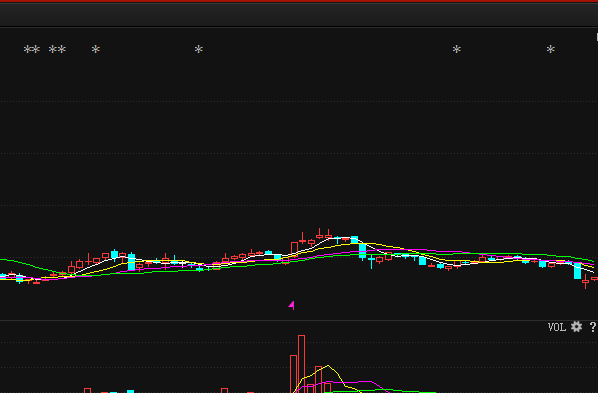Click the fourth asterisk marker above chart middle
The image size is (598, 393).
199,50
